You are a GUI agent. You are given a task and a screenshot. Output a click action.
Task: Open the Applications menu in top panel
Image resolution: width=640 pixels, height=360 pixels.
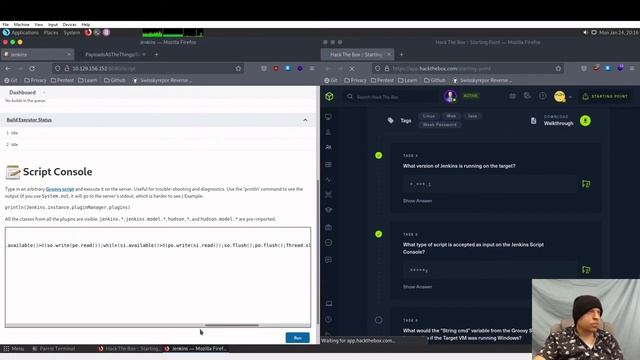(x=25, y=33)
